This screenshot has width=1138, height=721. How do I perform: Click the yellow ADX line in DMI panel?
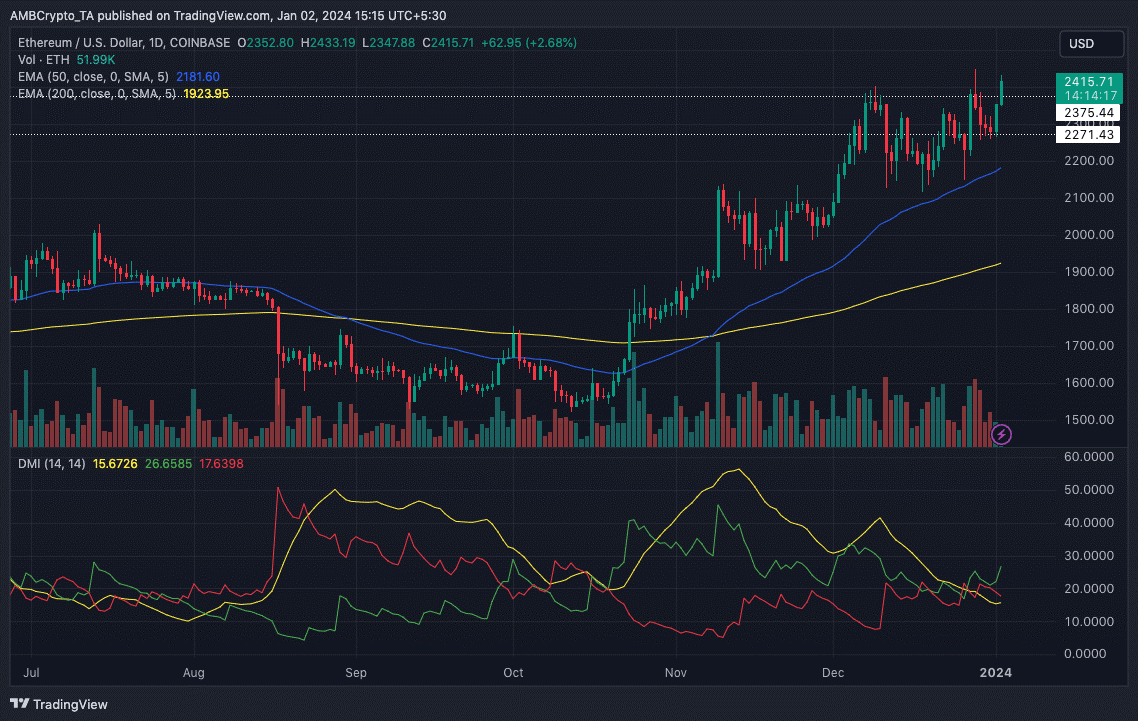(x=737, y=470)
